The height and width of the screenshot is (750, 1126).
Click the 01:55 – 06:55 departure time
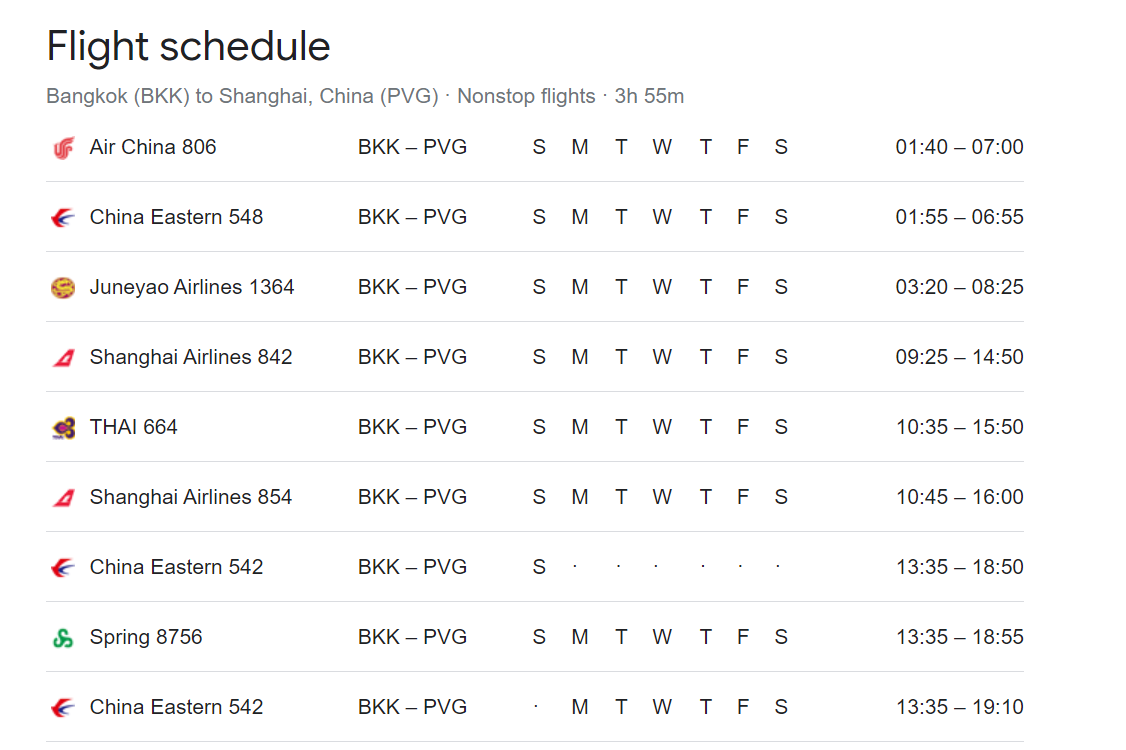tap(959, 217)
